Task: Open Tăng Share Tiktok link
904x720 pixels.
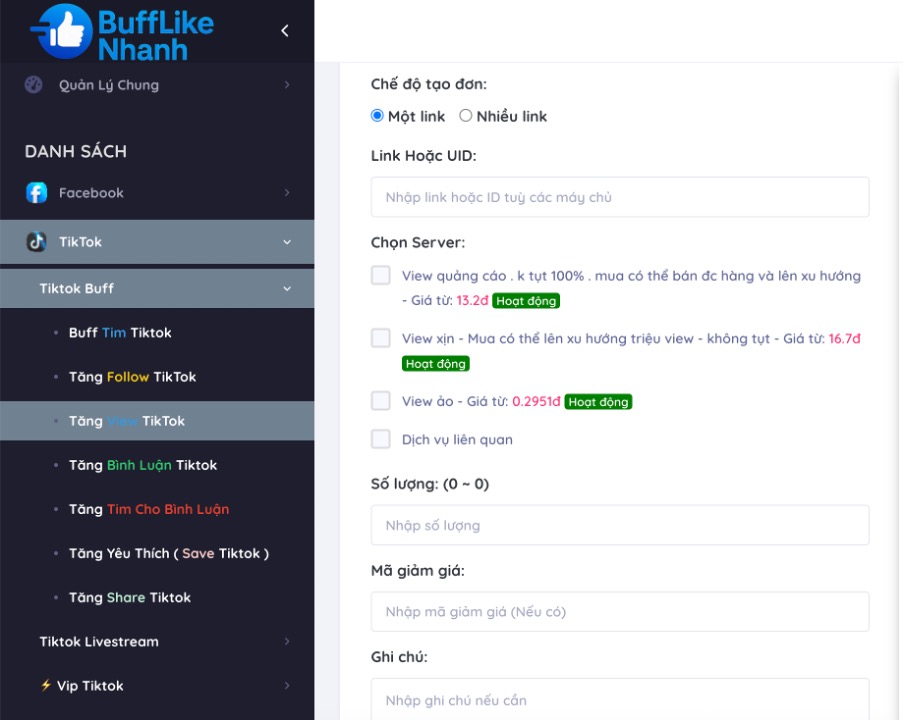Action: 129,598
